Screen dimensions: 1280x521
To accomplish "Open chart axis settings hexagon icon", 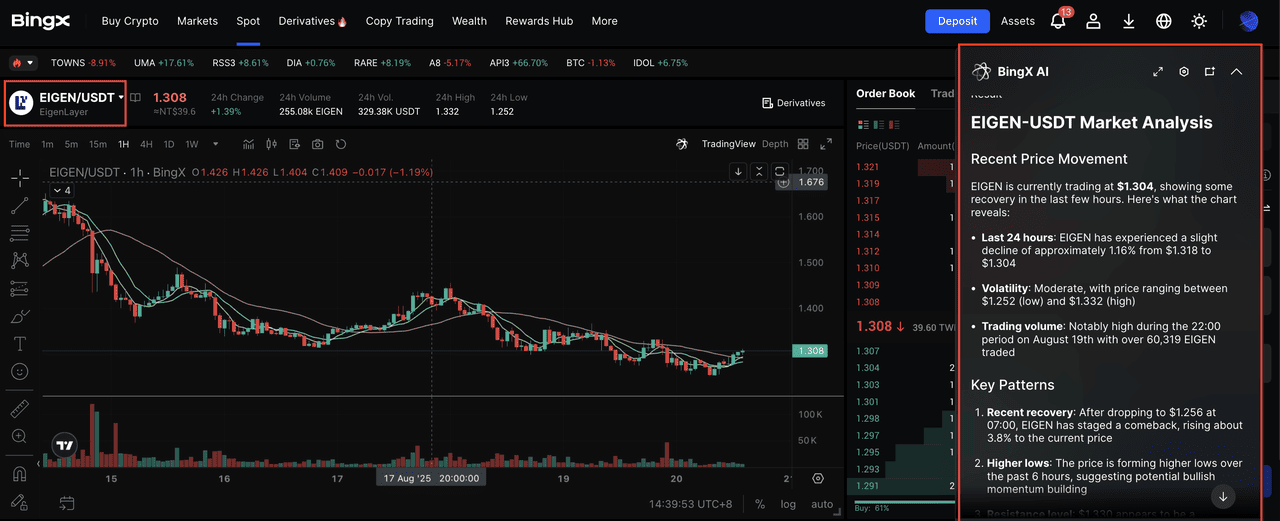I will (818, 479).
